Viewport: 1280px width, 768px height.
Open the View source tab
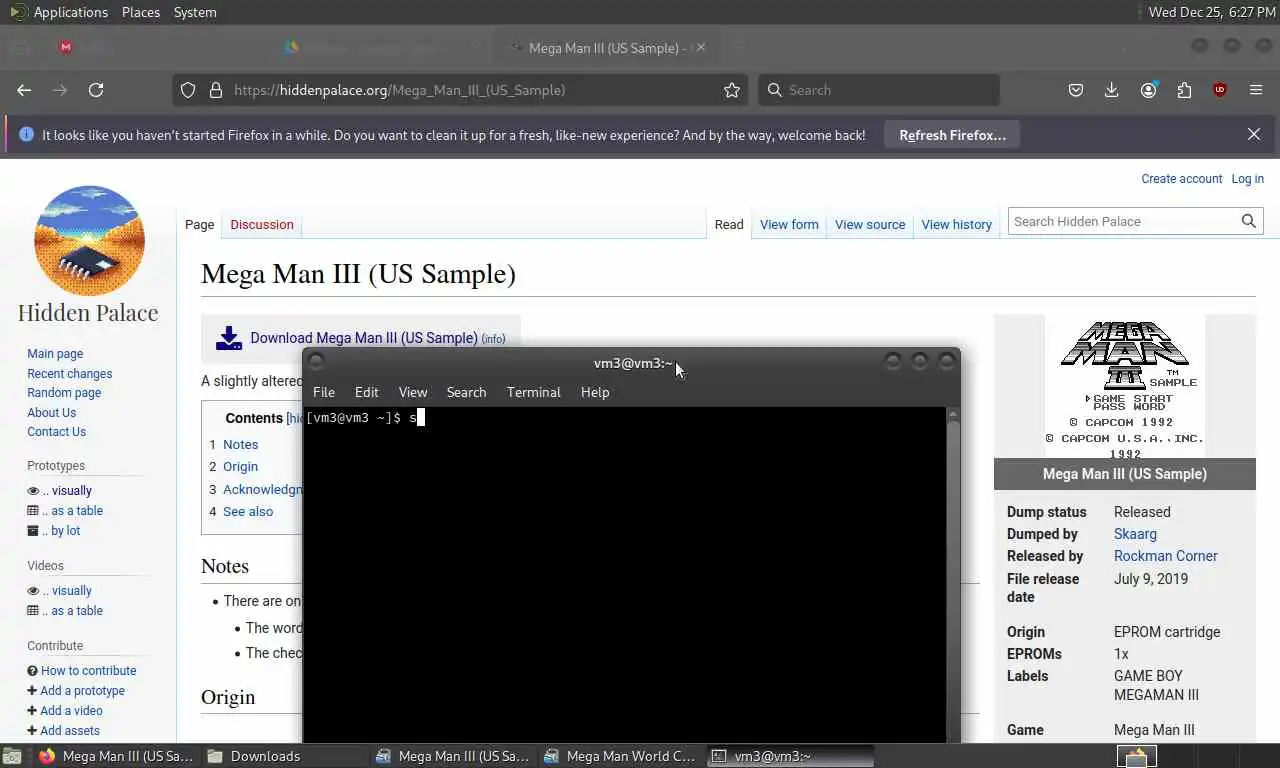pos(870,224)
